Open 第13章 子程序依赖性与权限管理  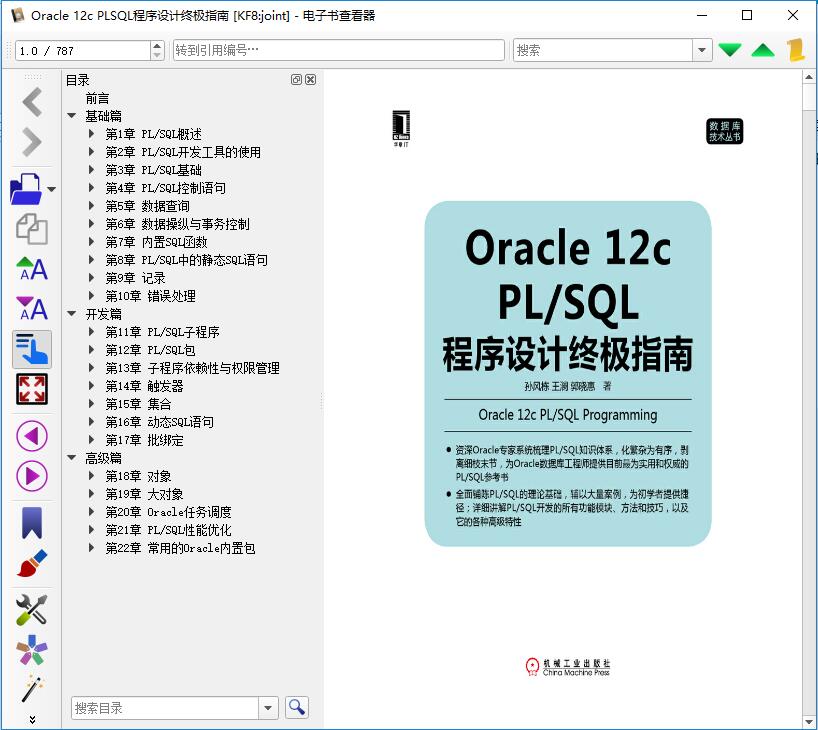pos(193,368)
